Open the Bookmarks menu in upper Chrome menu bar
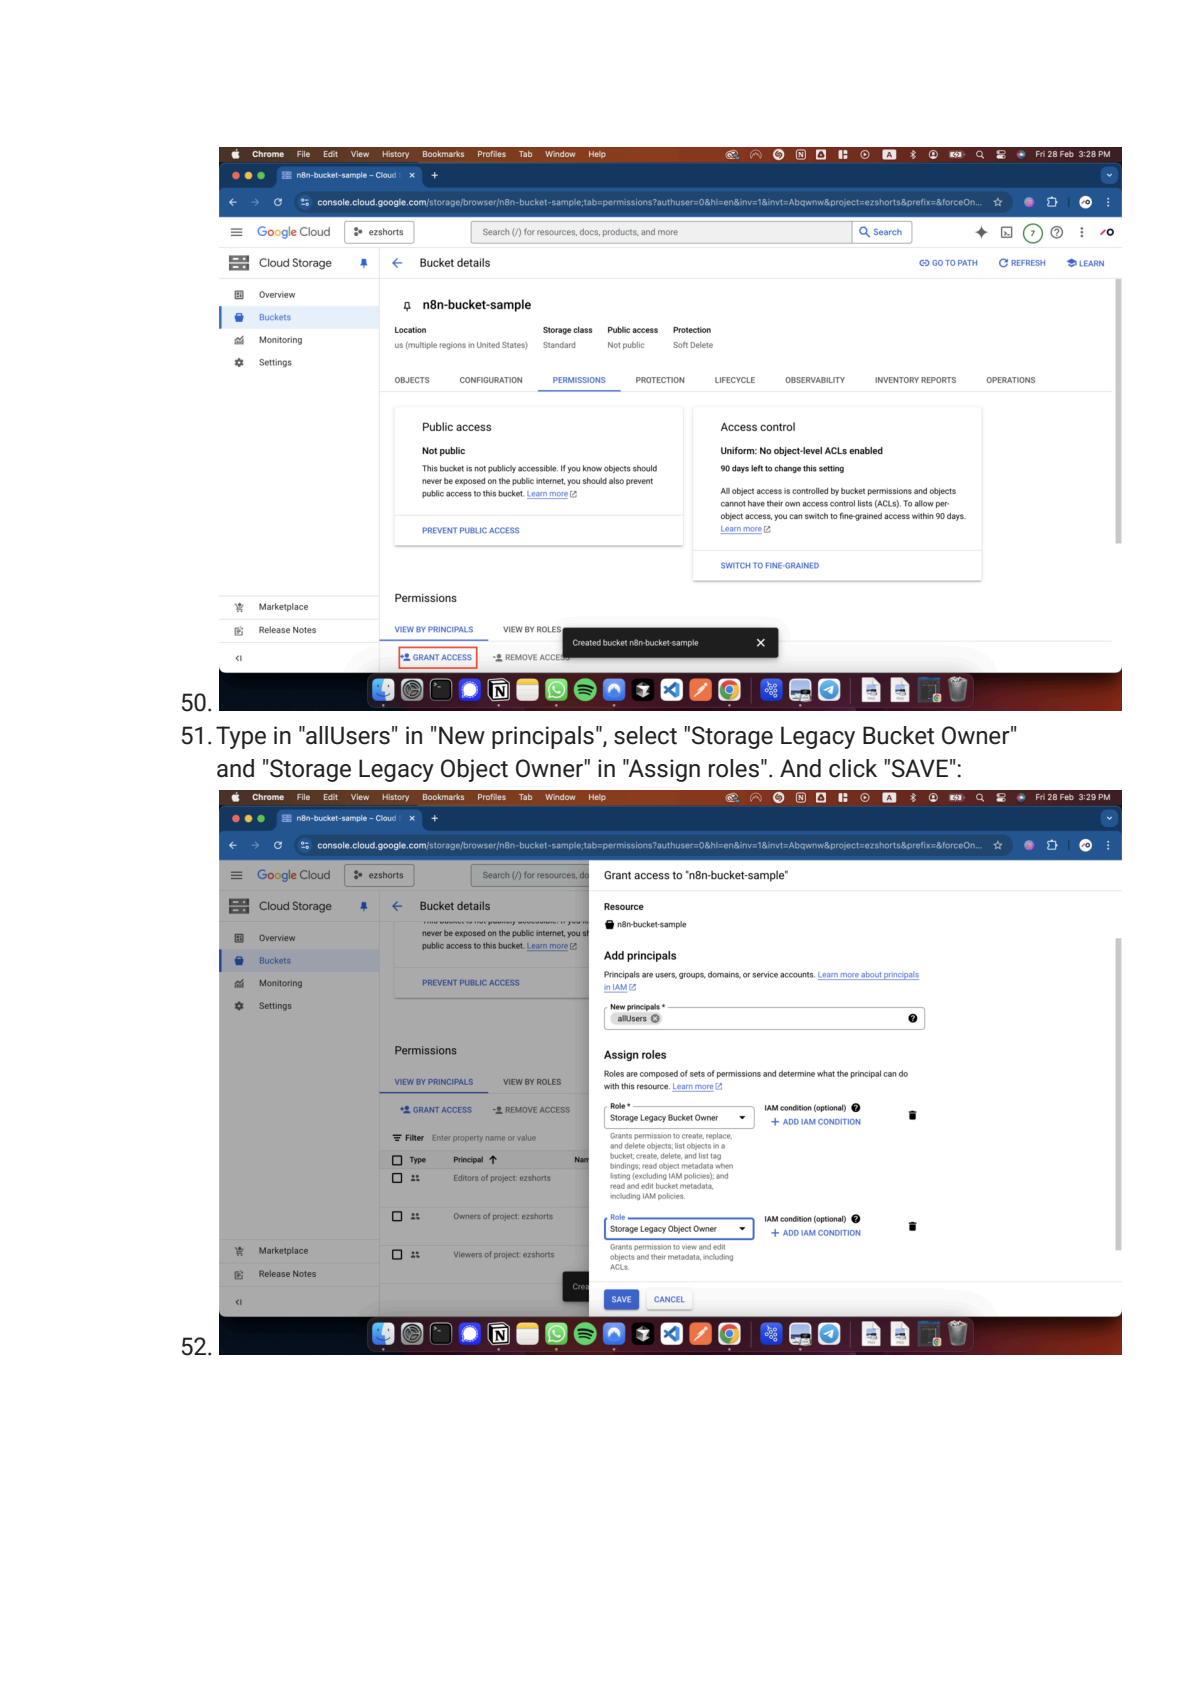This screenshot has height=1684, width=1192. (x=443, y=155)
